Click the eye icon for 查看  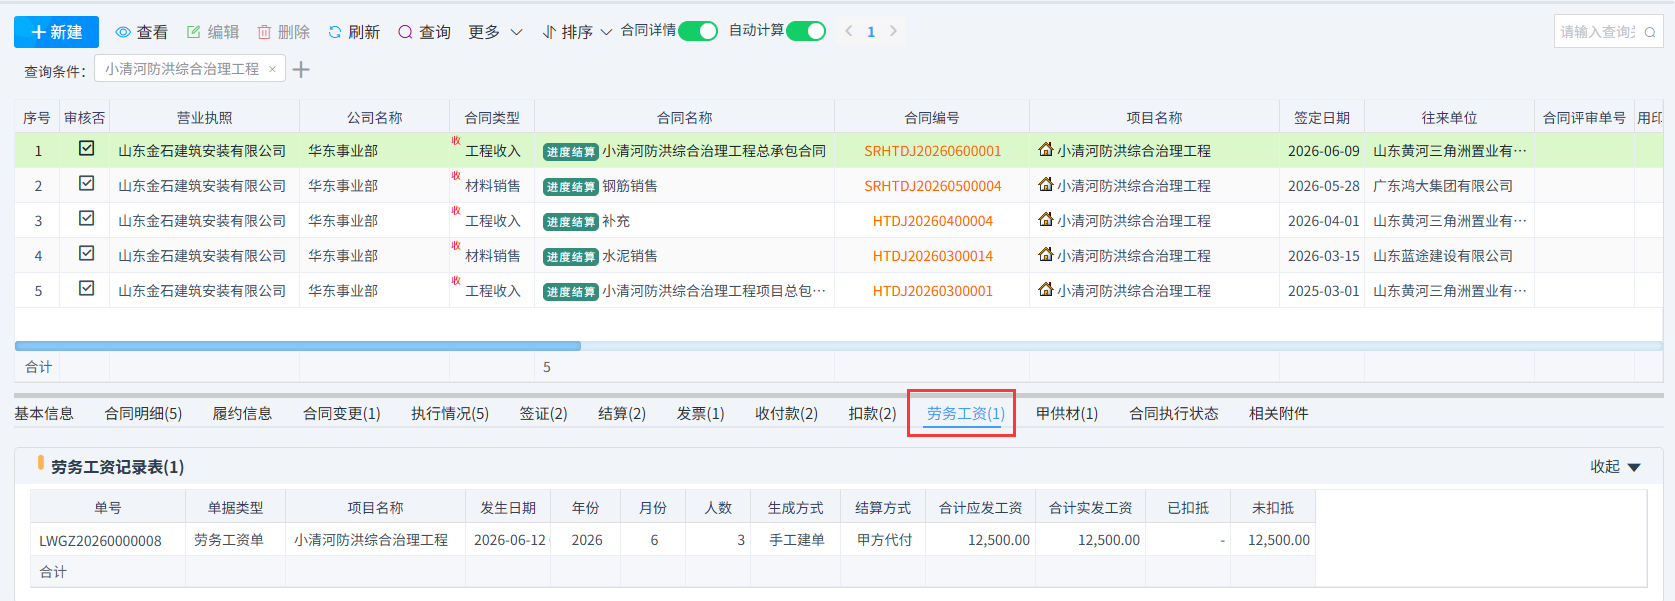(x=123, y=32)
